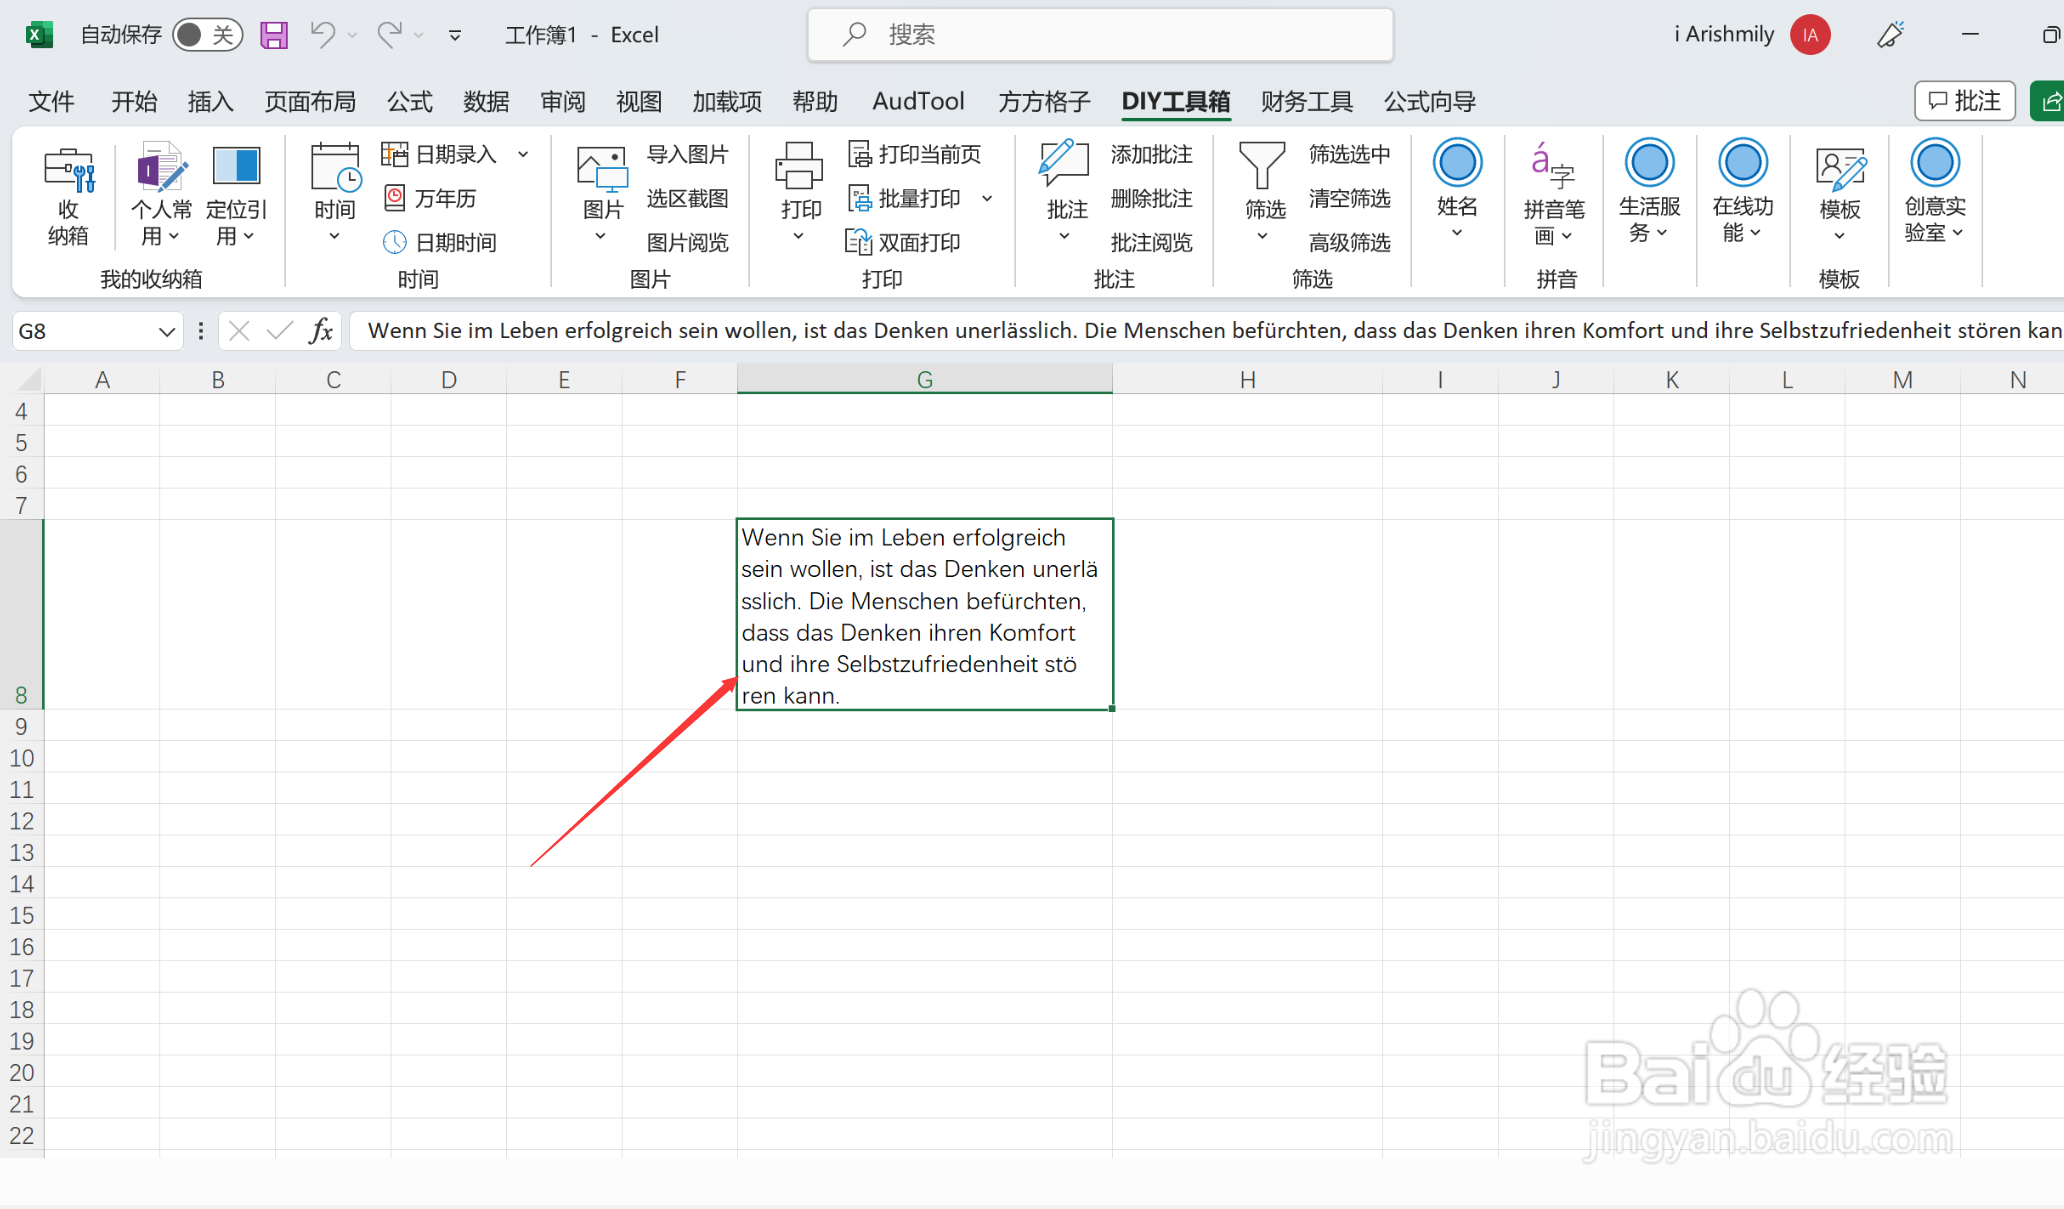Expand the 批量打印 dropdown arrow
This screenshot has width=2064, height=1209.
987,198
